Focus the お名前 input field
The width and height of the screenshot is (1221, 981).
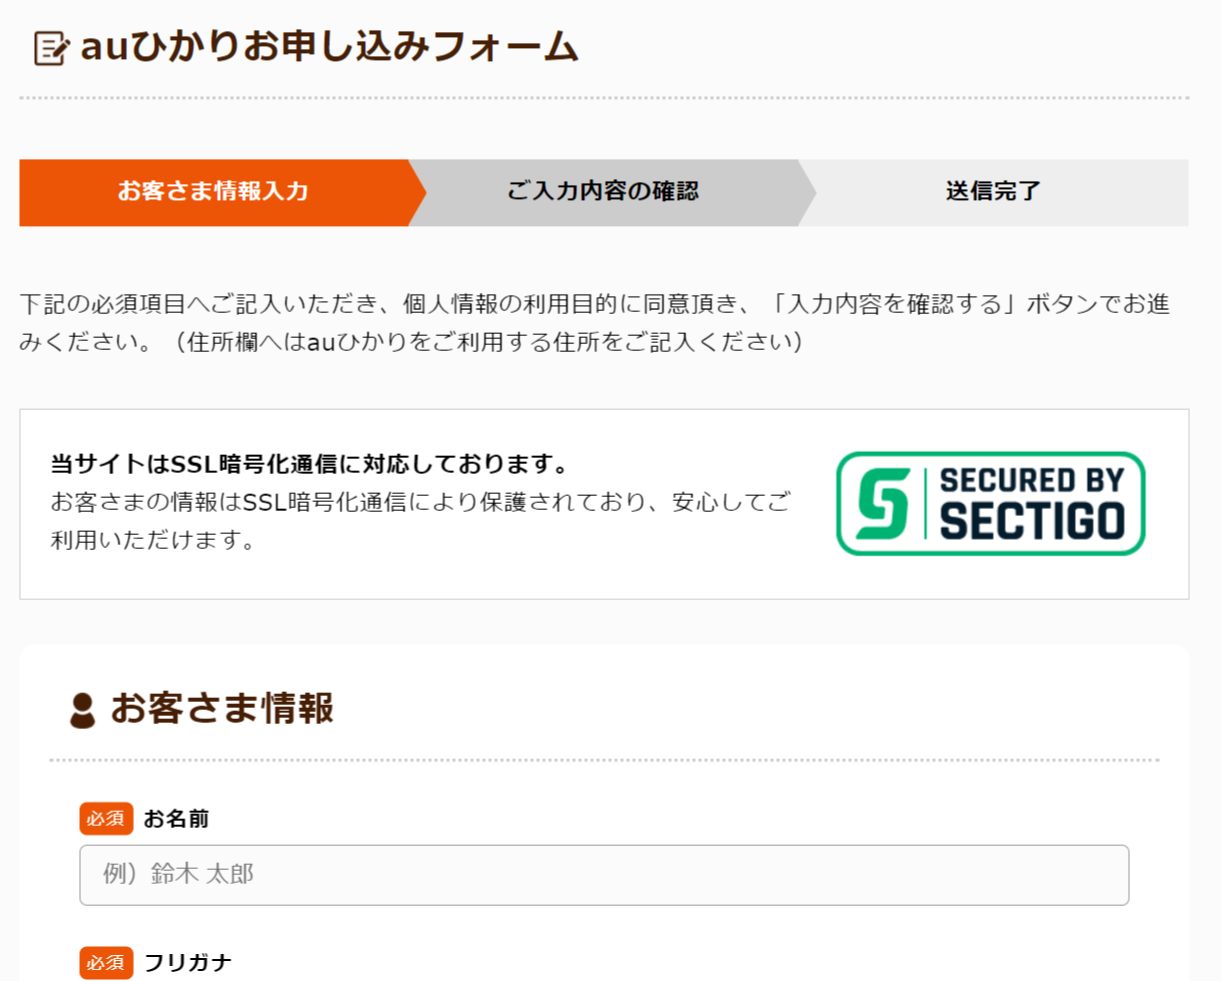[604, 875]
